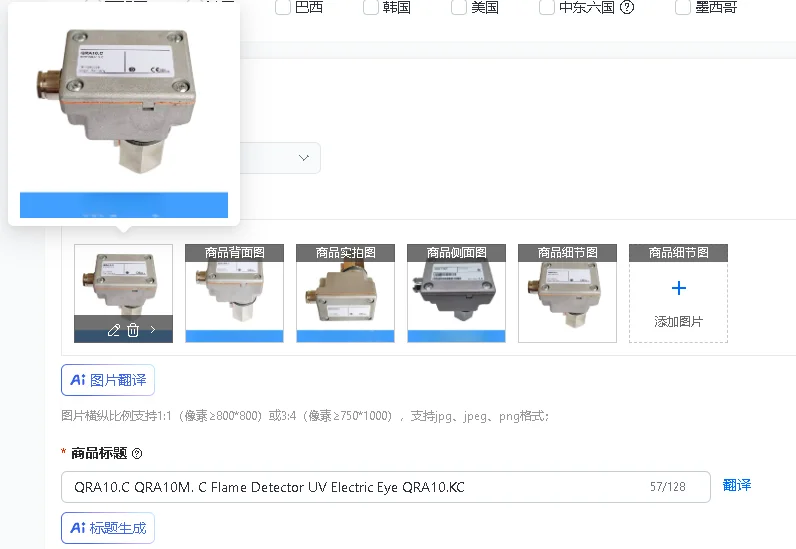Click the right arrow icon on first thumbnail
Screen dimensions: 796x549
click(x=153, y=330)
